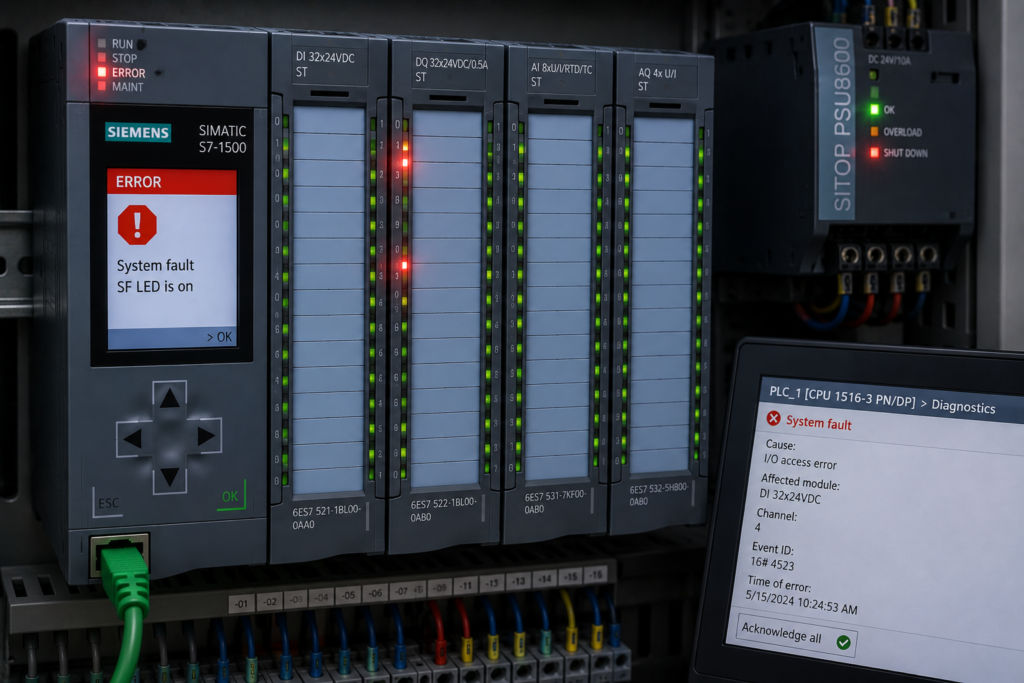This screenshot has width=1024, height=683.
Task: Click the error time '5/15/2024 10:24:53 AM'
Action: click(x=801, y=603)
